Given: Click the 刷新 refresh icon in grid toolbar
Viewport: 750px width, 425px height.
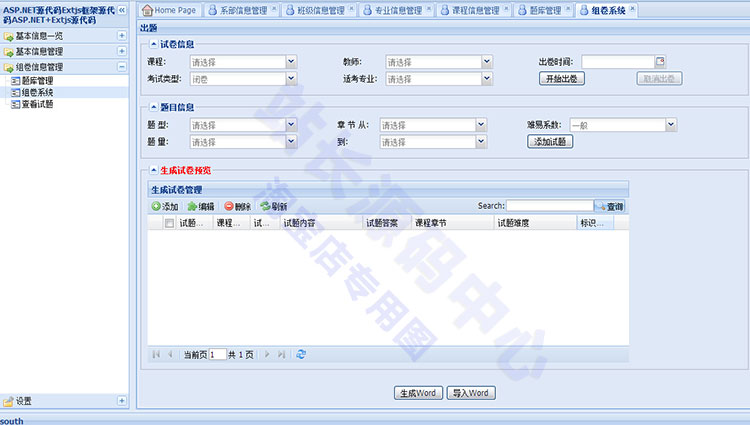Looking at the screenshot, I should (x=265, y=206).
